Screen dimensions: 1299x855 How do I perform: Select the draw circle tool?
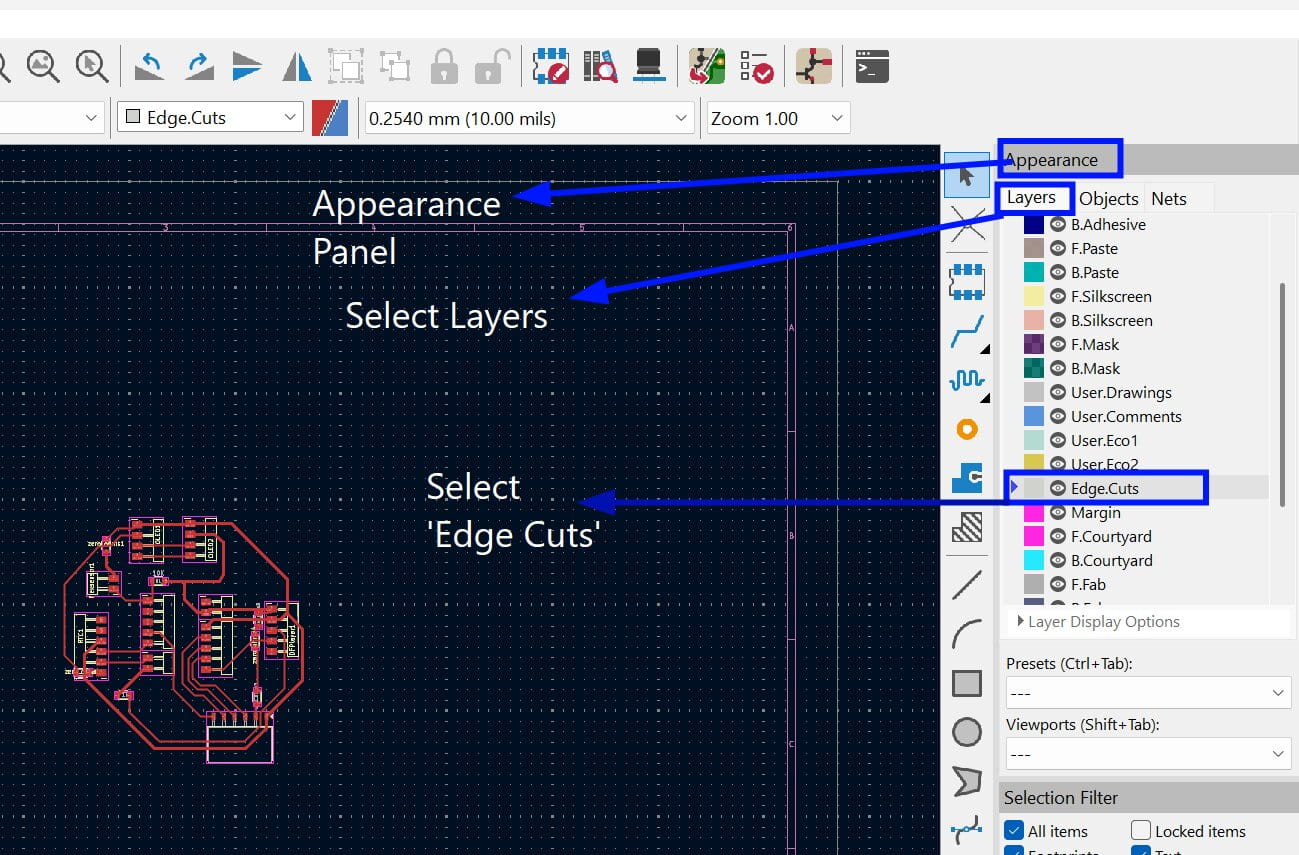(967, 733)
